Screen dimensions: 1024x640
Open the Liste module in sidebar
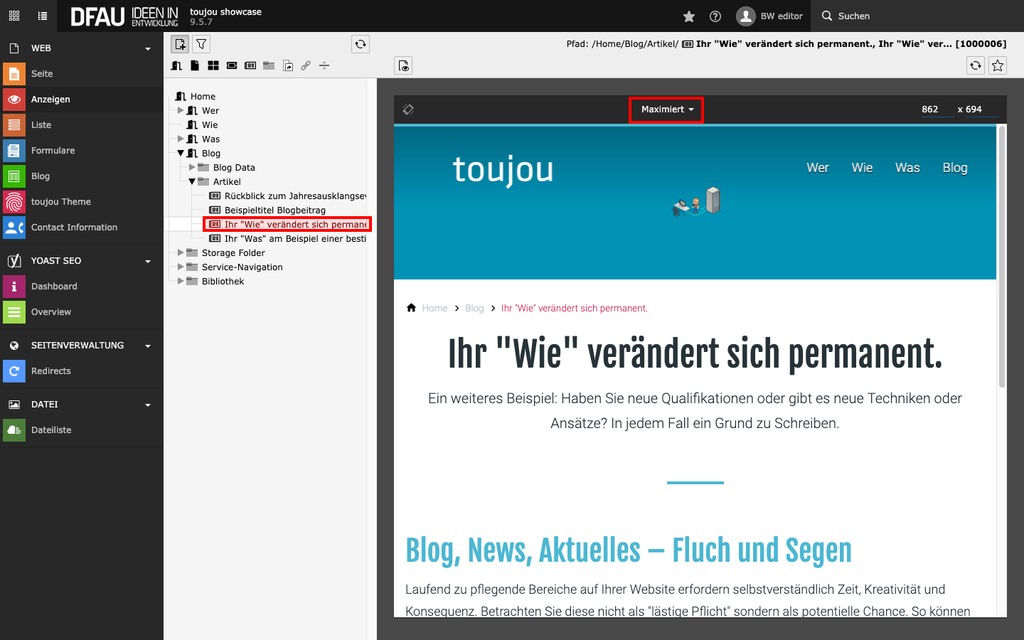click(x=41, y=125)
